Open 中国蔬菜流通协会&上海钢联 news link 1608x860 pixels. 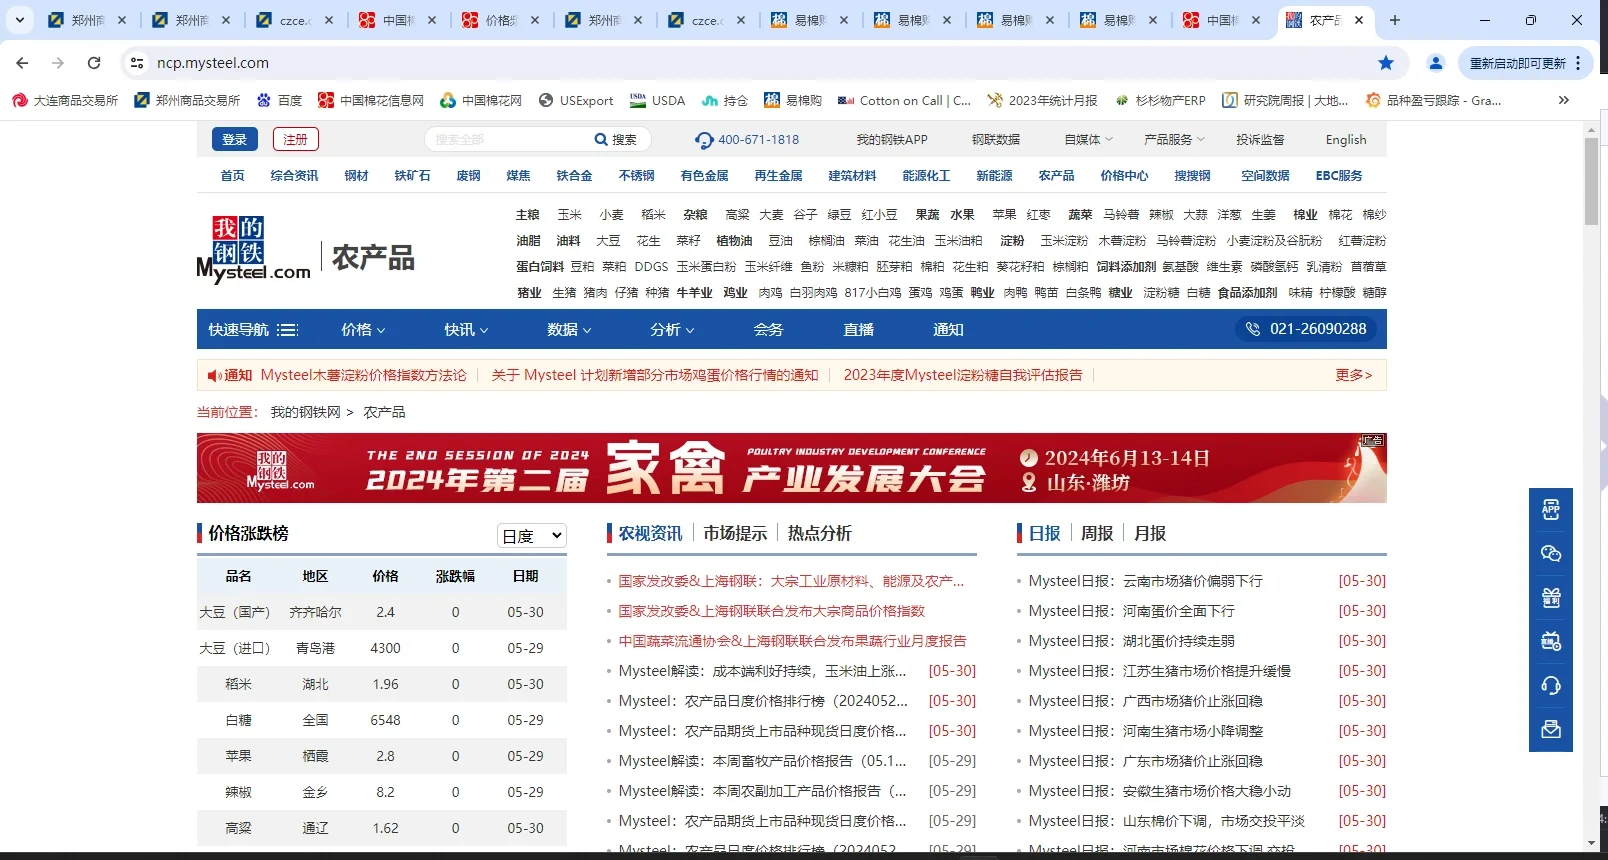click(792, 641)
